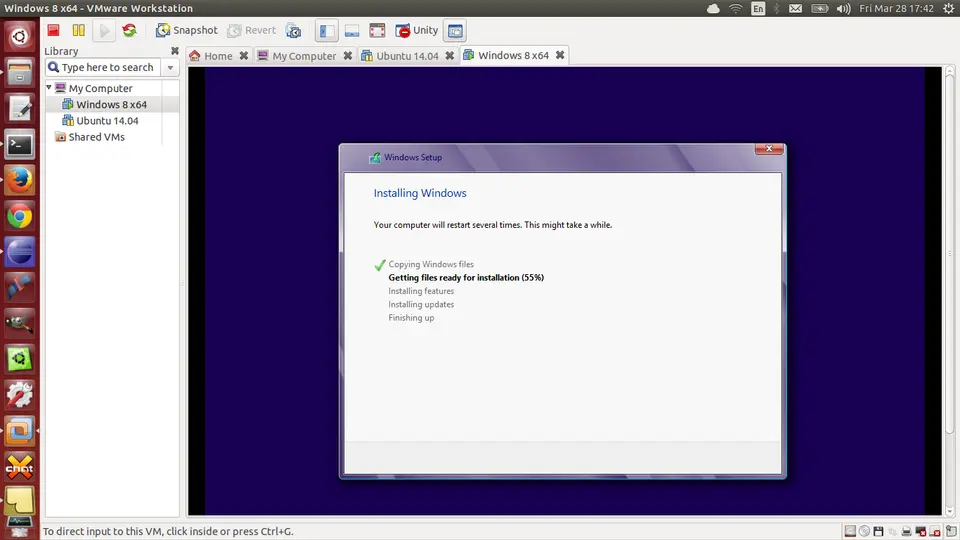The width and height of the screenshot is (960, 540).
Task: Open Eclipse from the launcher
Action: point(20,252)
